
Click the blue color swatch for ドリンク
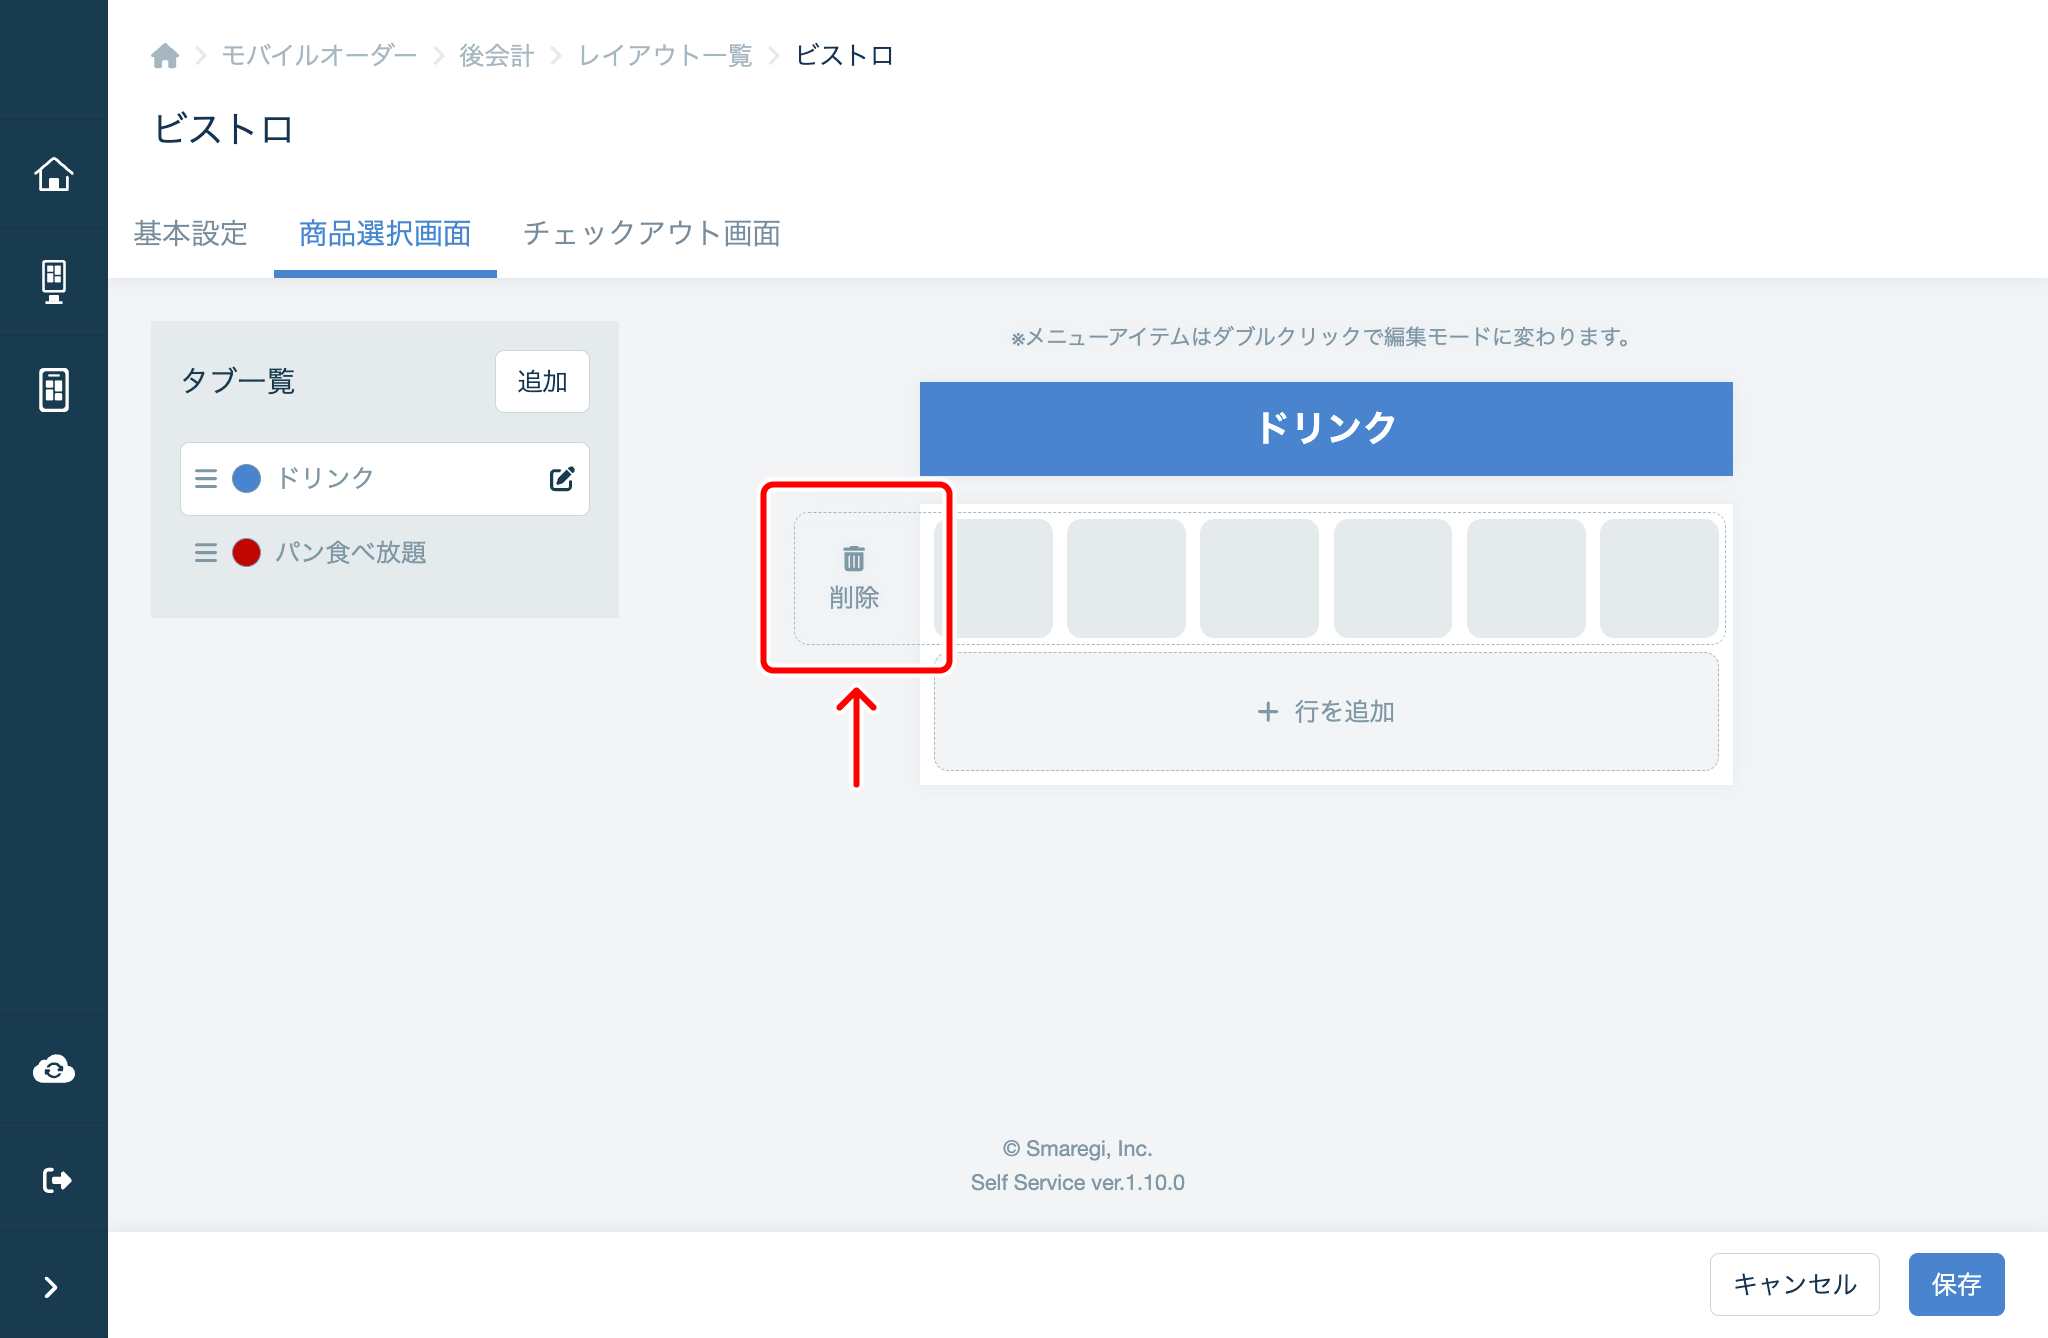246,478
